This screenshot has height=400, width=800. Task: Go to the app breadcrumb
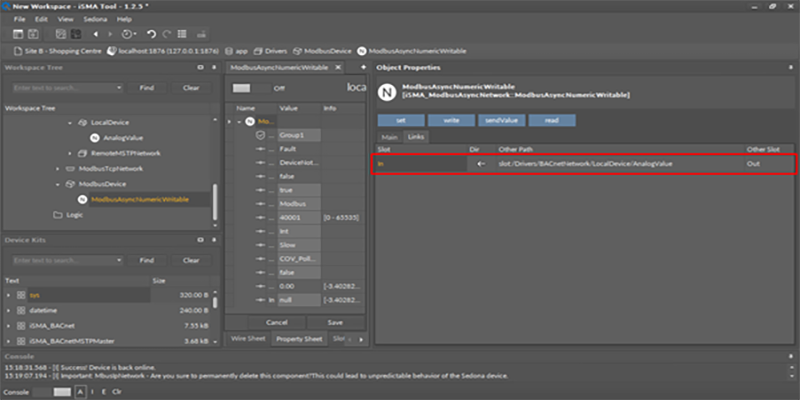tap(237, 51)
